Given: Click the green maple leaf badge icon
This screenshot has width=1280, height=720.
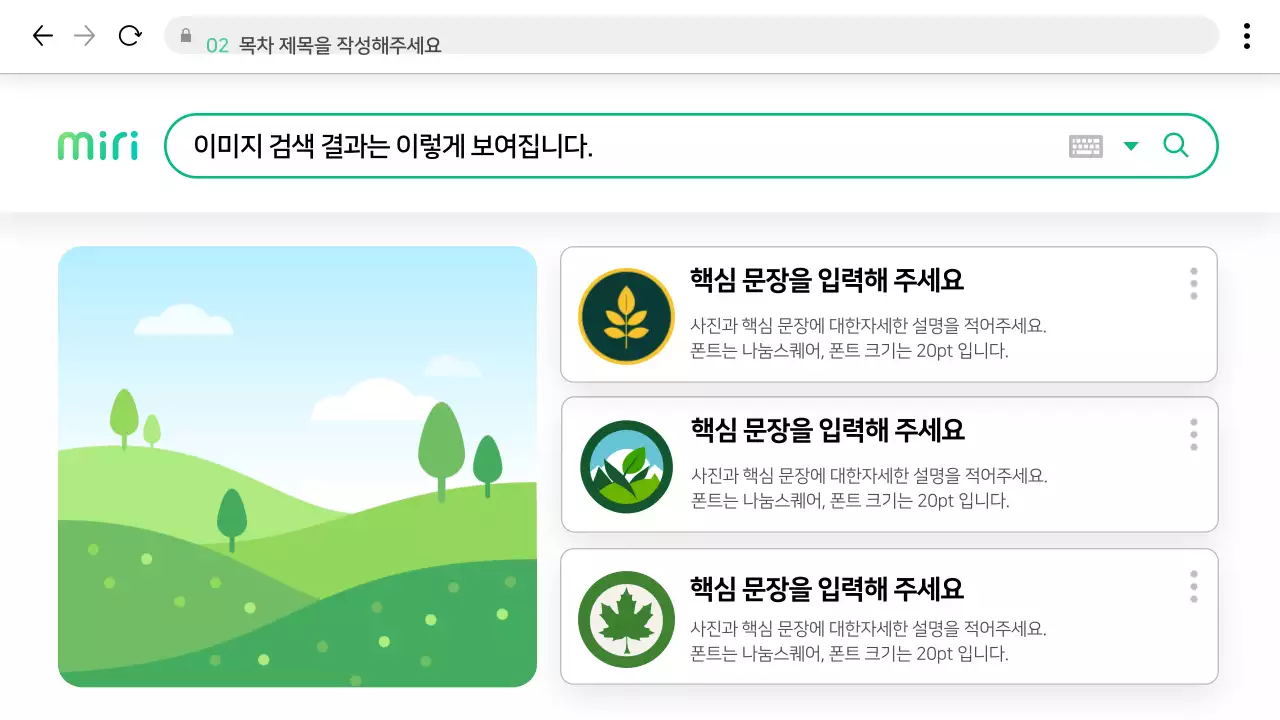Looking at the screenshot, I should pyautogui.click(x=625, y=618).
